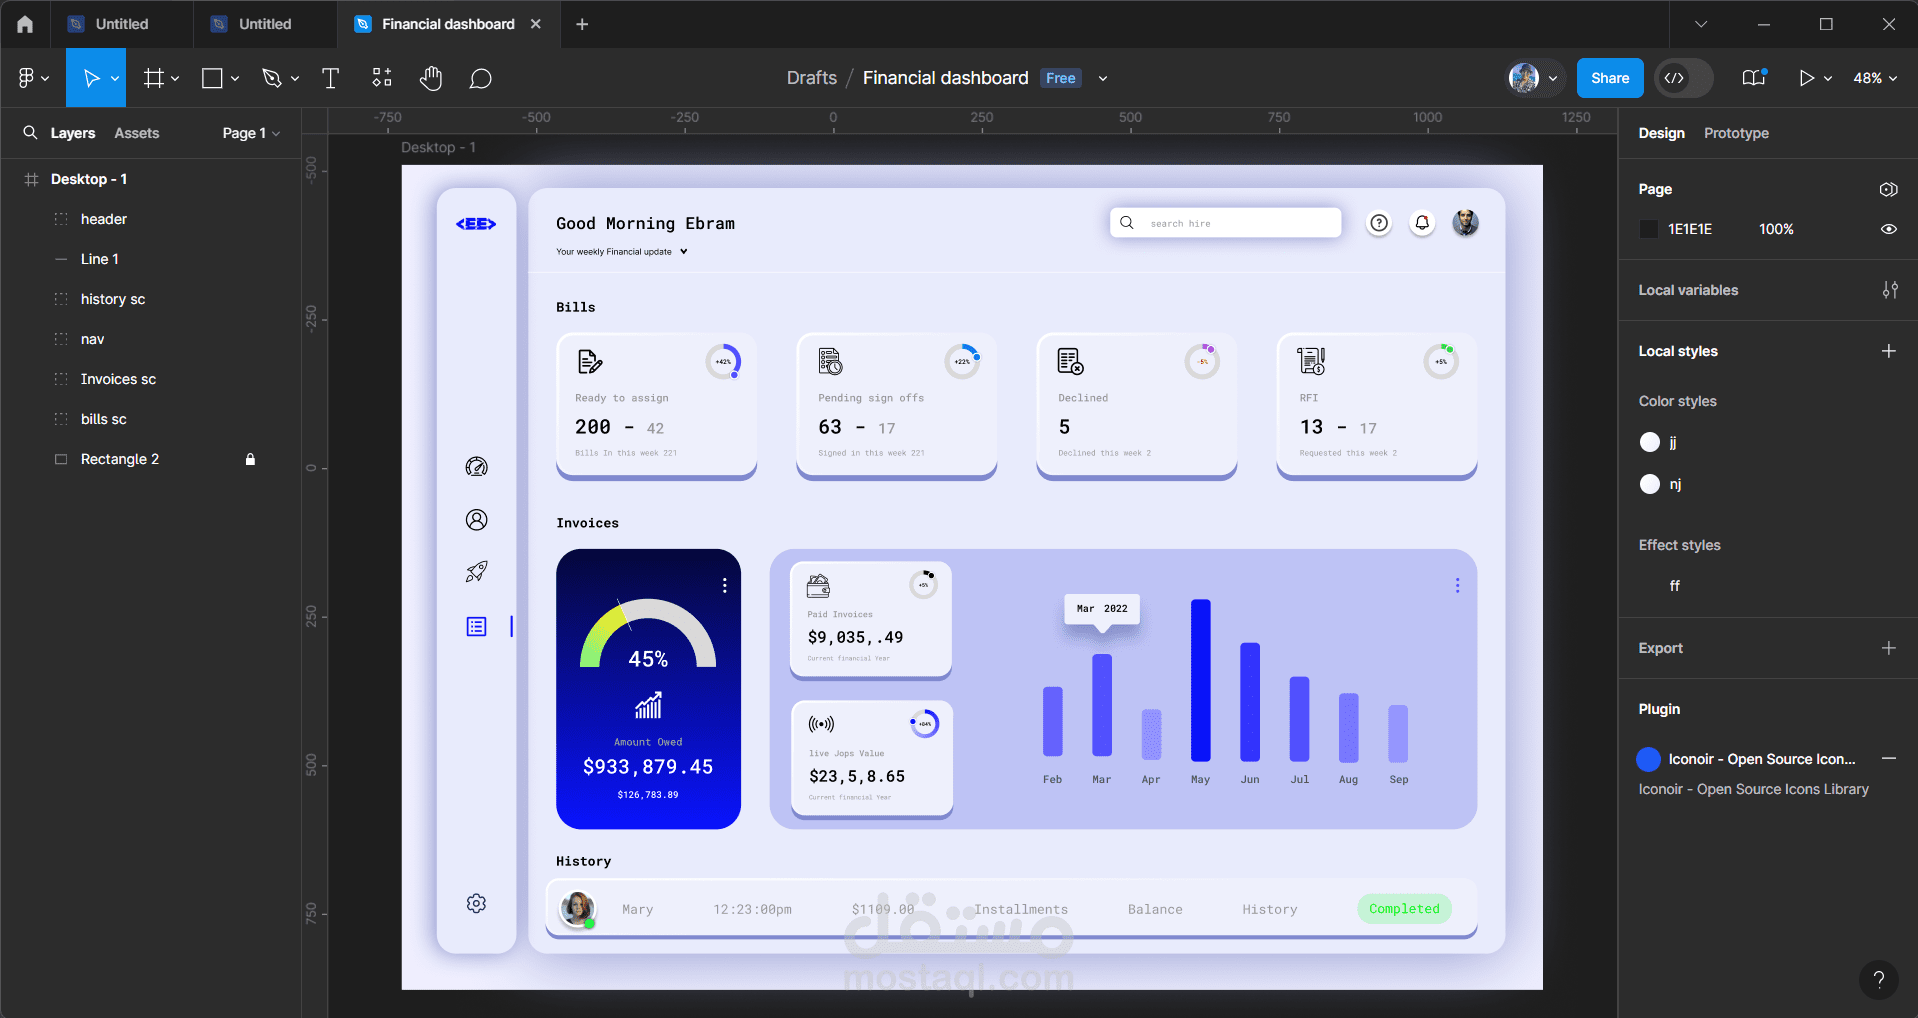Open the presentation options dropdown arrow
Image resolution: width=1918 pixels, height=1018 pixels.
point(1828,78)
